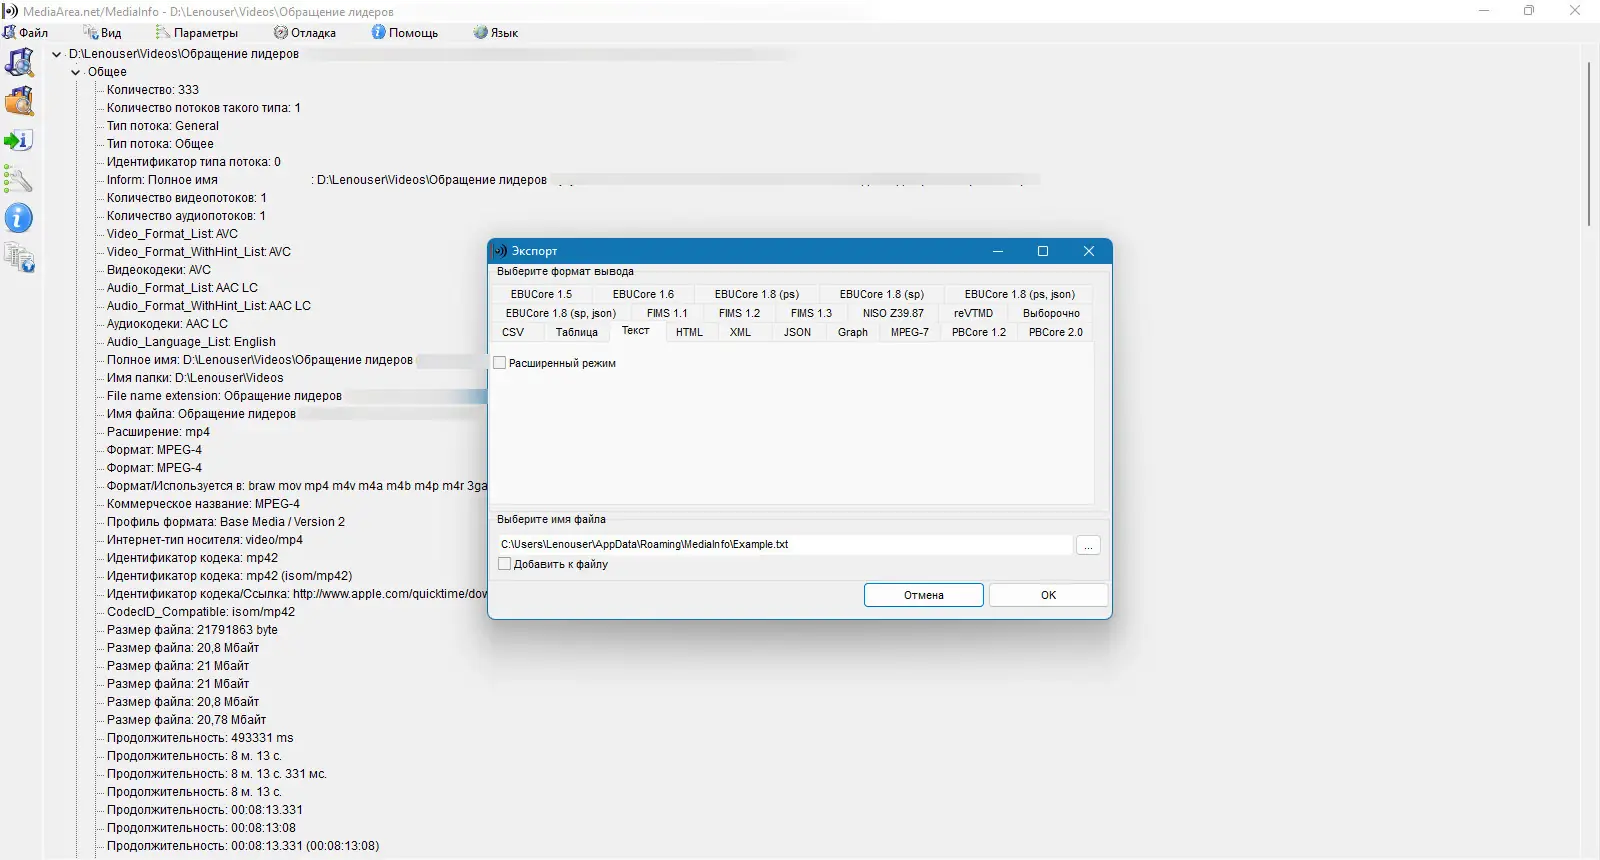The image size is (1600, 860).
Task: Choose the JSON export format tab
Action: pyautogui.click(x=797, y=332)
